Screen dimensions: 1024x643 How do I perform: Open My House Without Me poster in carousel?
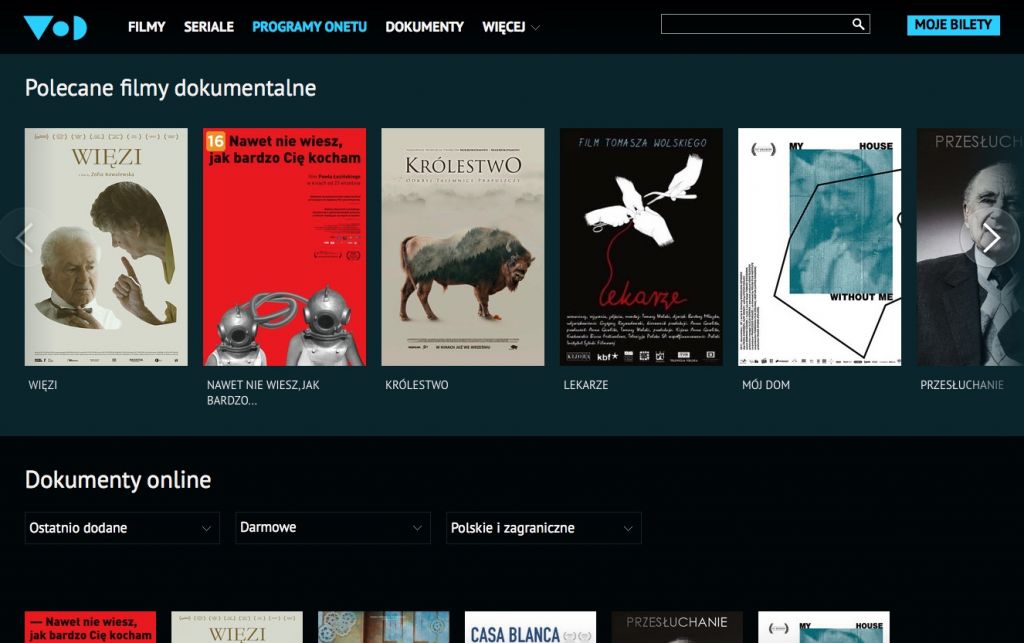tap(820, 247)
